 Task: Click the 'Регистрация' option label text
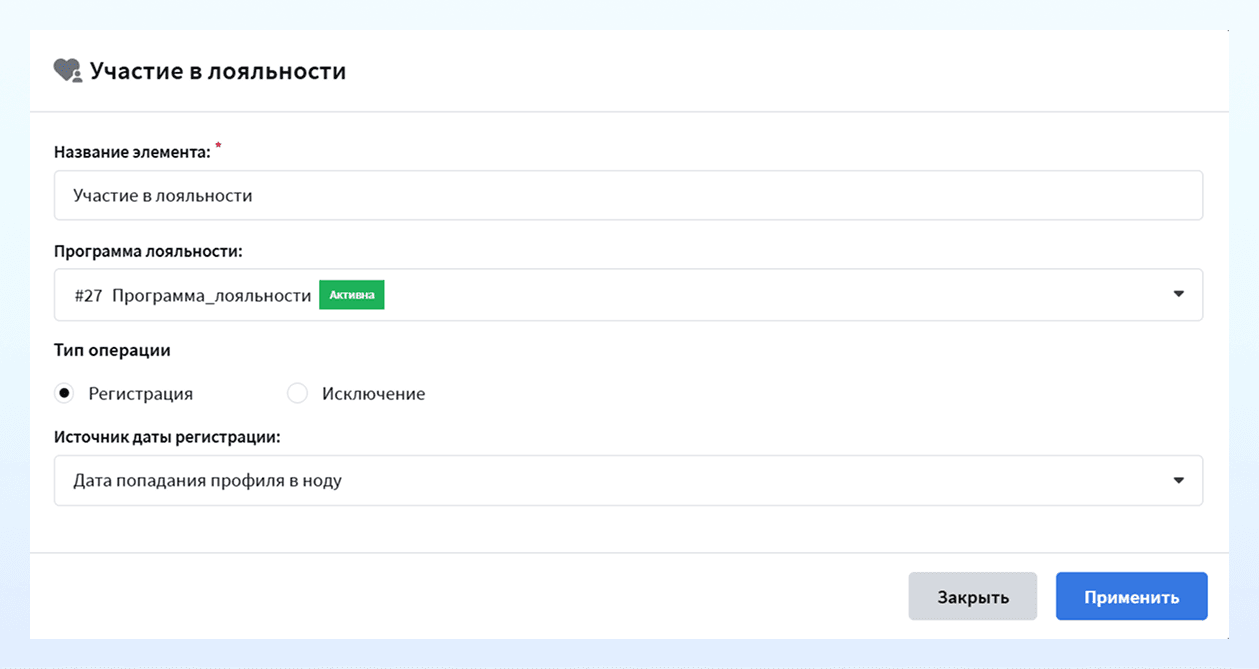[x=141, y=393]
